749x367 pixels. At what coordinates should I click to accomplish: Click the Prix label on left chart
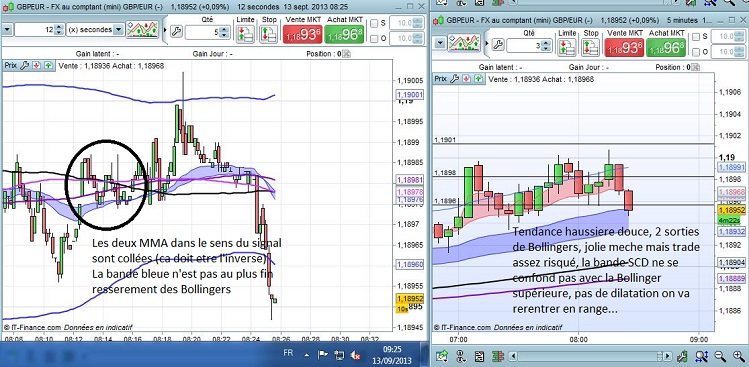point(11,65)
